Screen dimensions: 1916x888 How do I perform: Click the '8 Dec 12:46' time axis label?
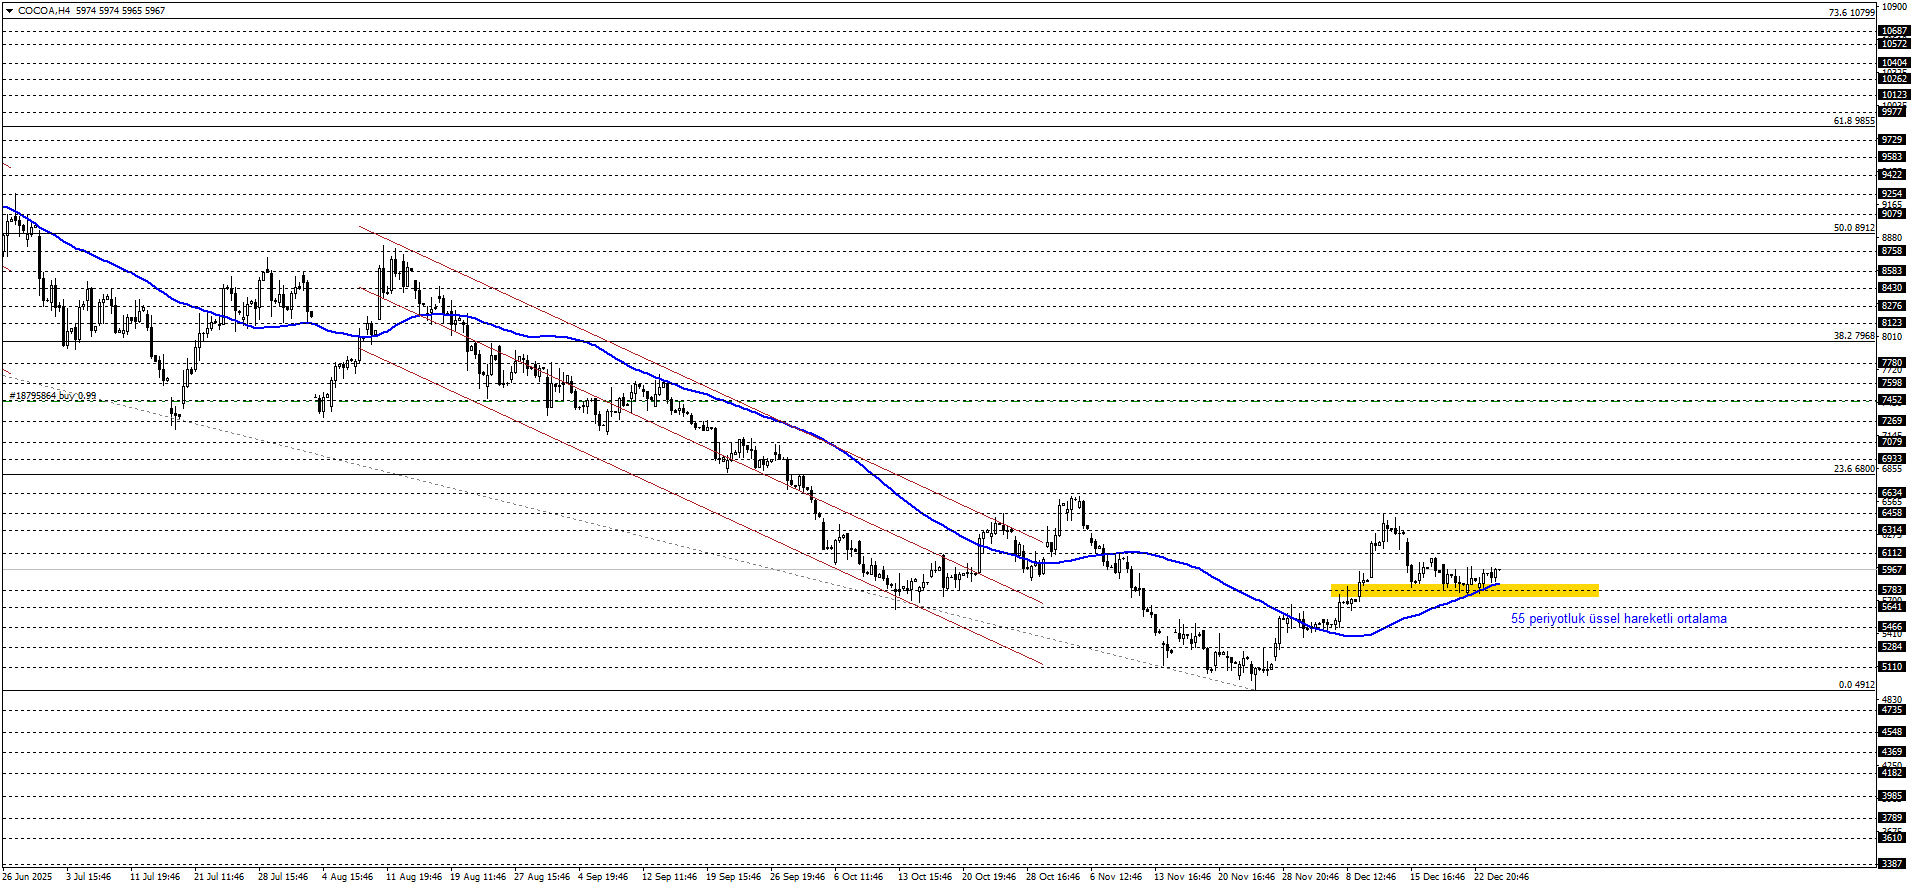[x=1371, y=877]
